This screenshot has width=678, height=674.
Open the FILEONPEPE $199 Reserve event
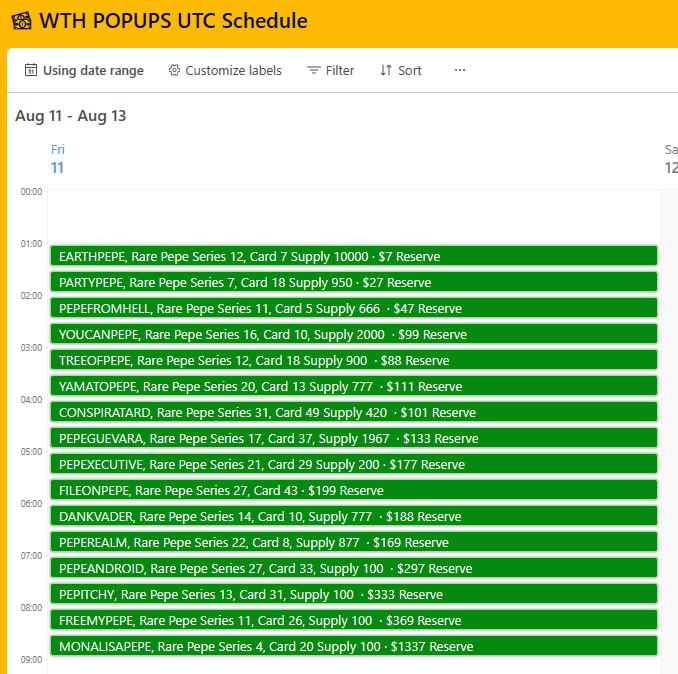pyautogui.click(x=354, y=490)
